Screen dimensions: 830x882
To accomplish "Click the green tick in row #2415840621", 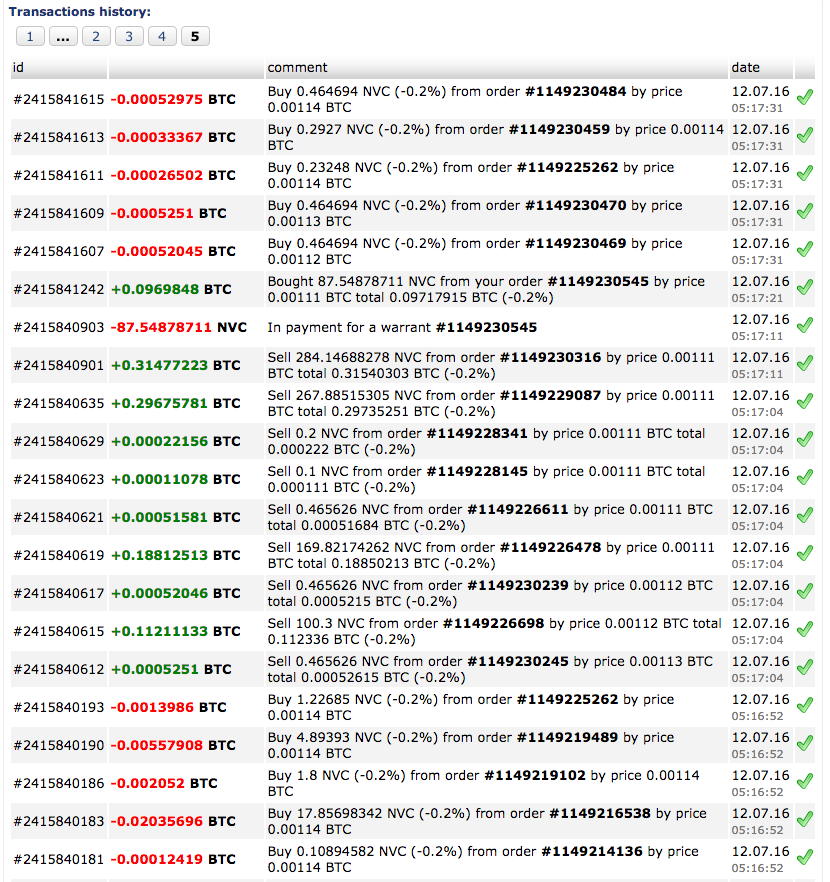I will (805, 515).
